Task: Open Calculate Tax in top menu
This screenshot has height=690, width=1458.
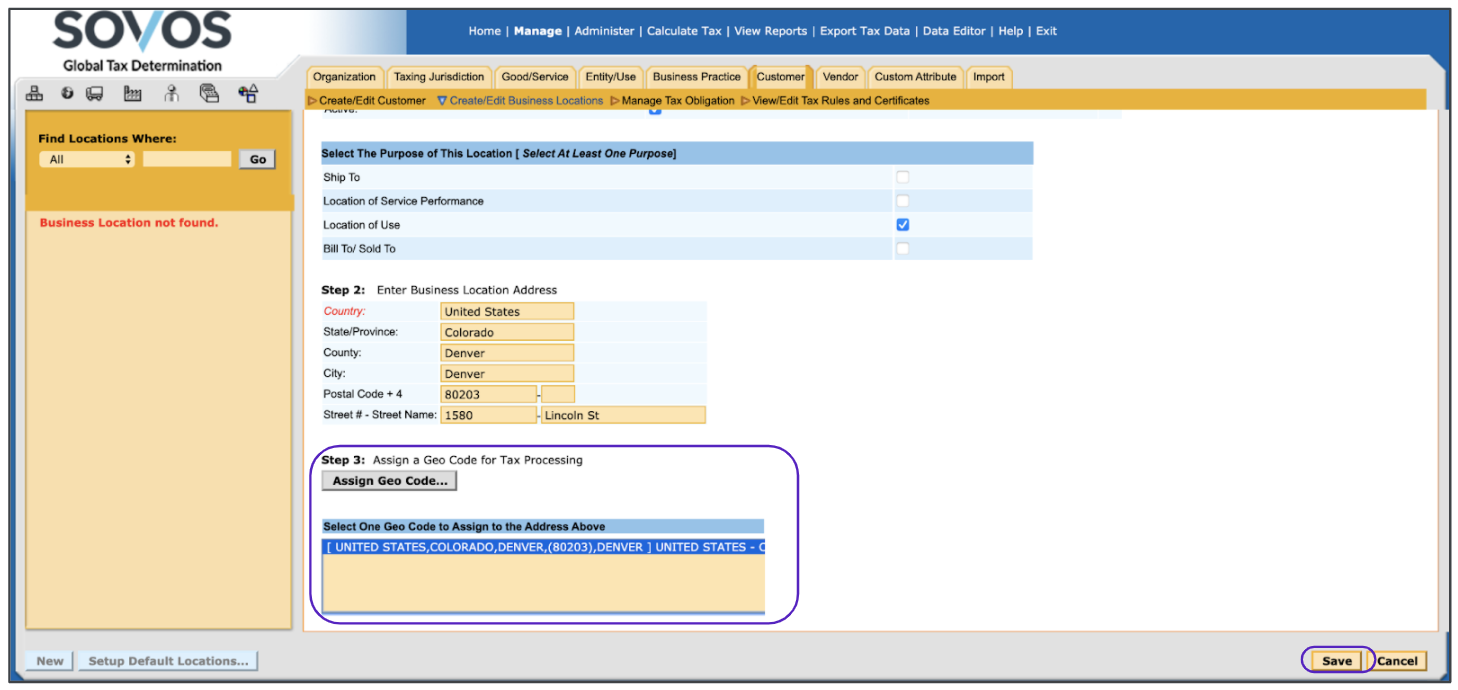Action: (x=684, y=31)
